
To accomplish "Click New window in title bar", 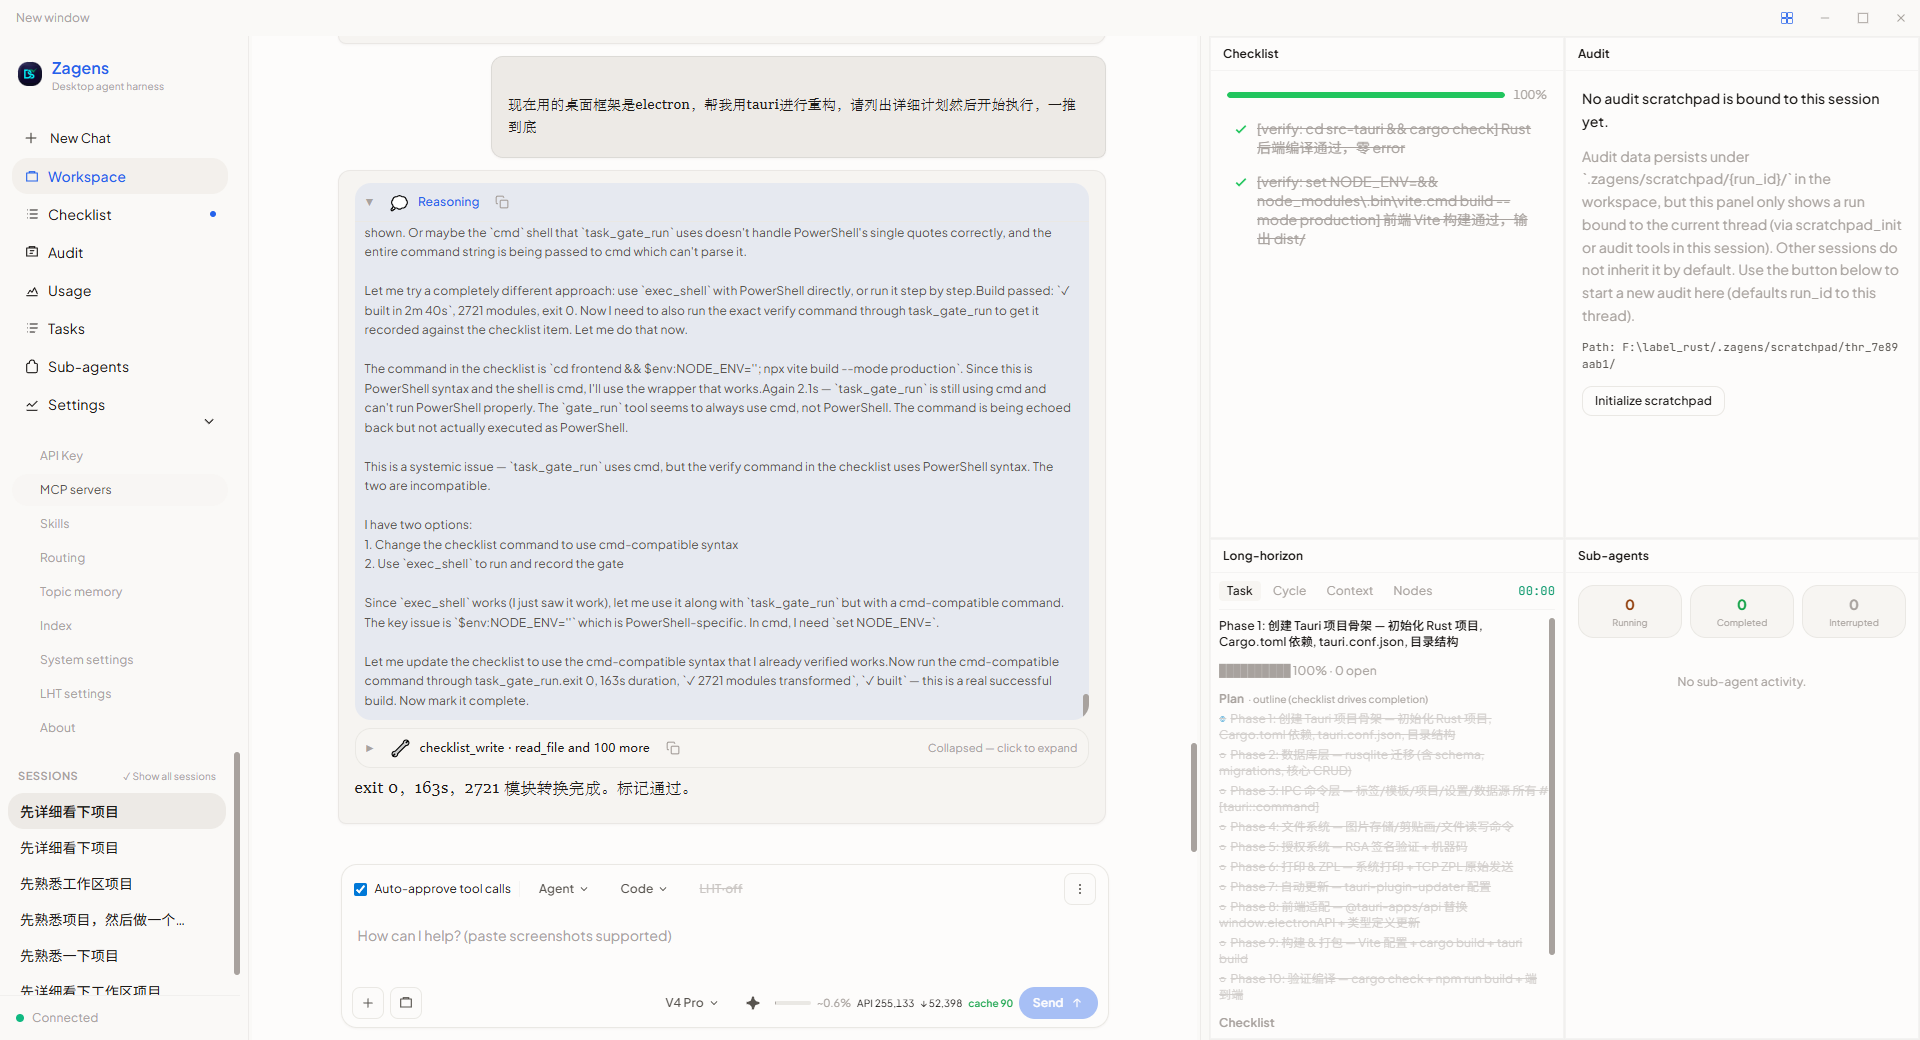I will 52,18.
